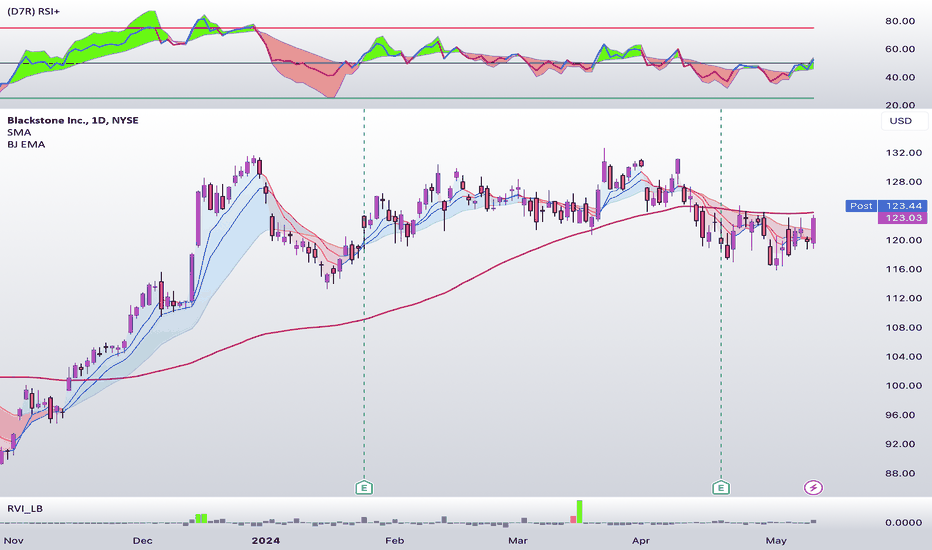Click the 132.00 price axis label

[903, 153]
